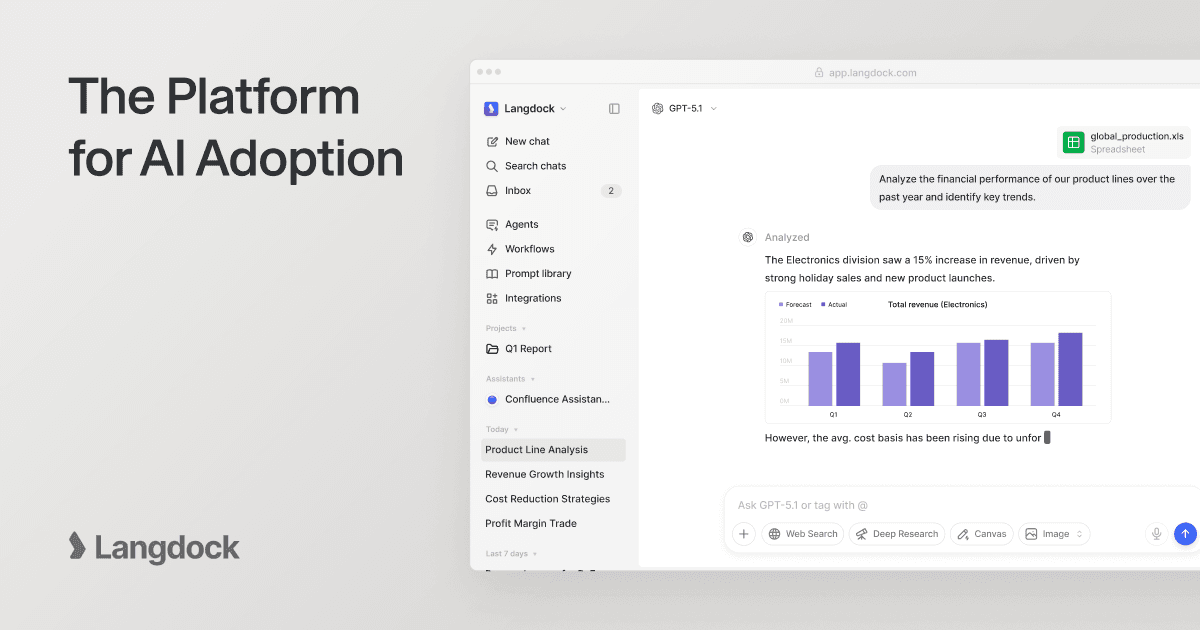
Task: Enable Canvas mode
Action: [x=981, y=534]
